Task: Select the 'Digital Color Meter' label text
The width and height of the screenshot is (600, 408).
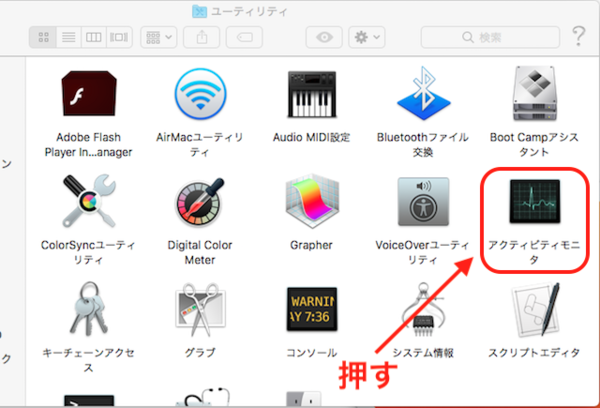Action: pos(200,252)
